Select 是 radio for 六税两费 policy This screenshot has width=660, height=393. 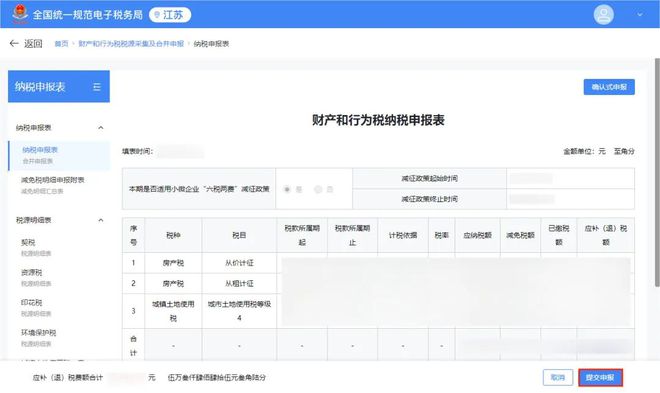[287, 189]
